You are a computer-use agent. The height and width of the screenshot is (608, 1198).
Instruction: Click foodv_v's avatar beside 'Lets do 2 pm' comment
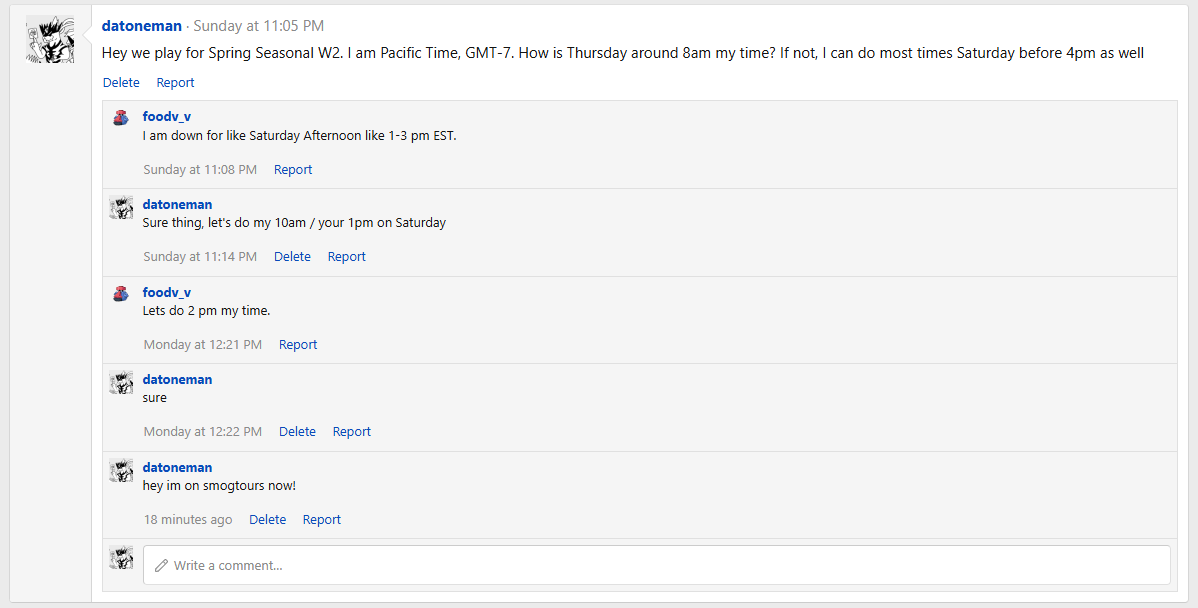(121, 294)
